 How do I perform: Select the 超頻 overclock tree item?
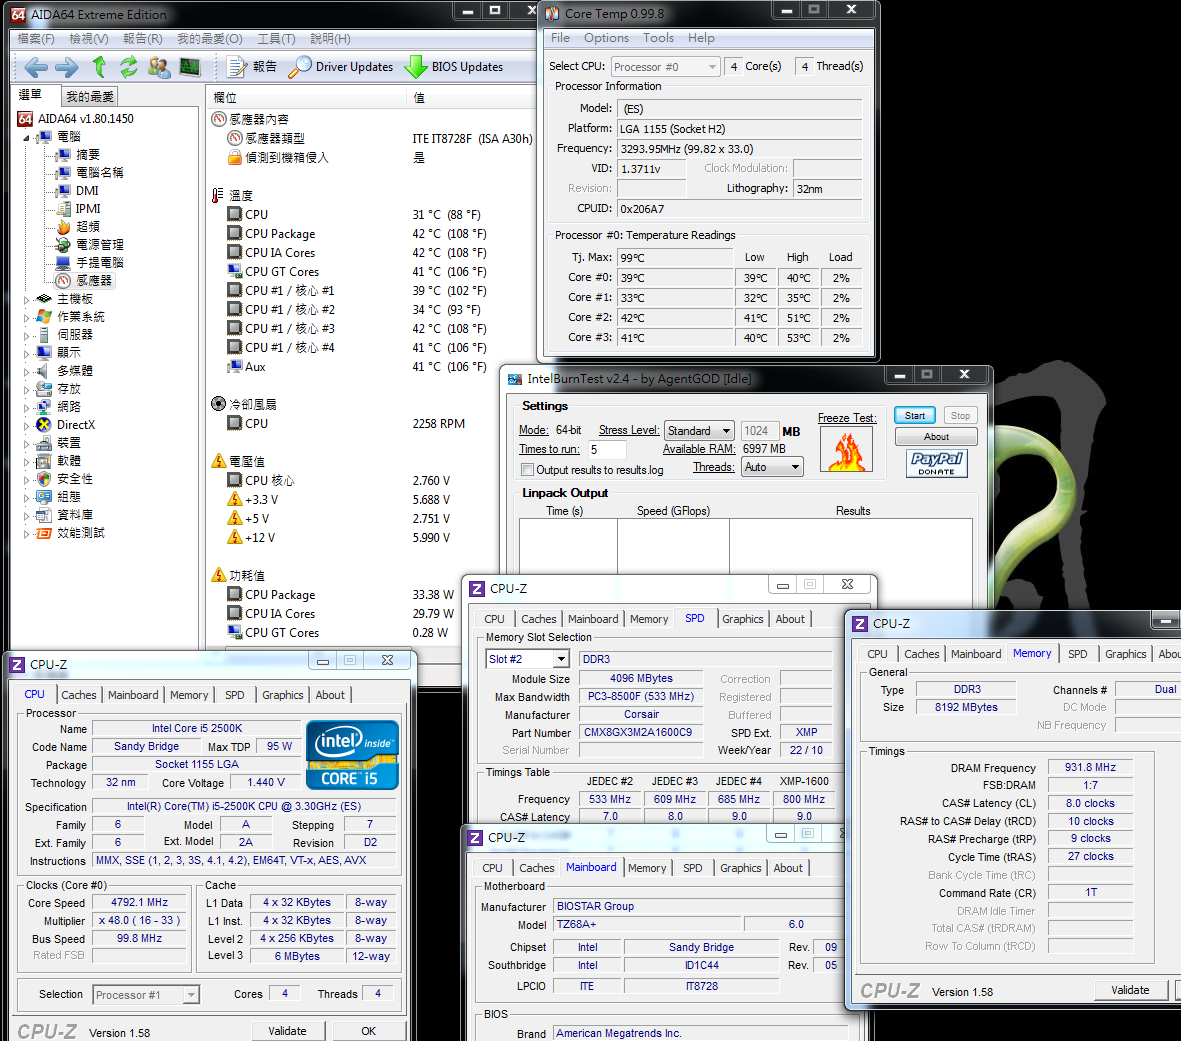[78, 226]
